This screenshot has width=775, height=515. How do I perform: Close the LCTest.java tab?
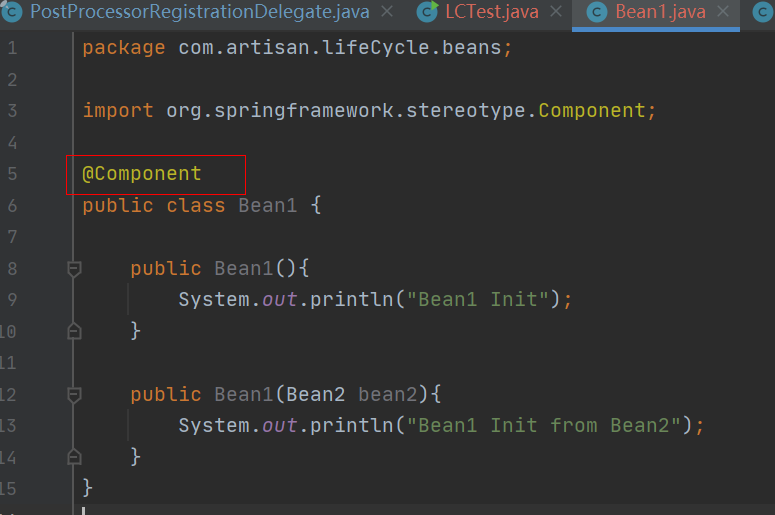pyautogui.click(x=556, y=11)
